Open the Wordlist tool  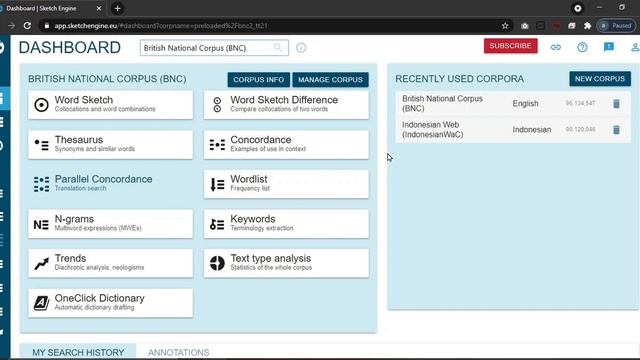(x=286, y=184)
